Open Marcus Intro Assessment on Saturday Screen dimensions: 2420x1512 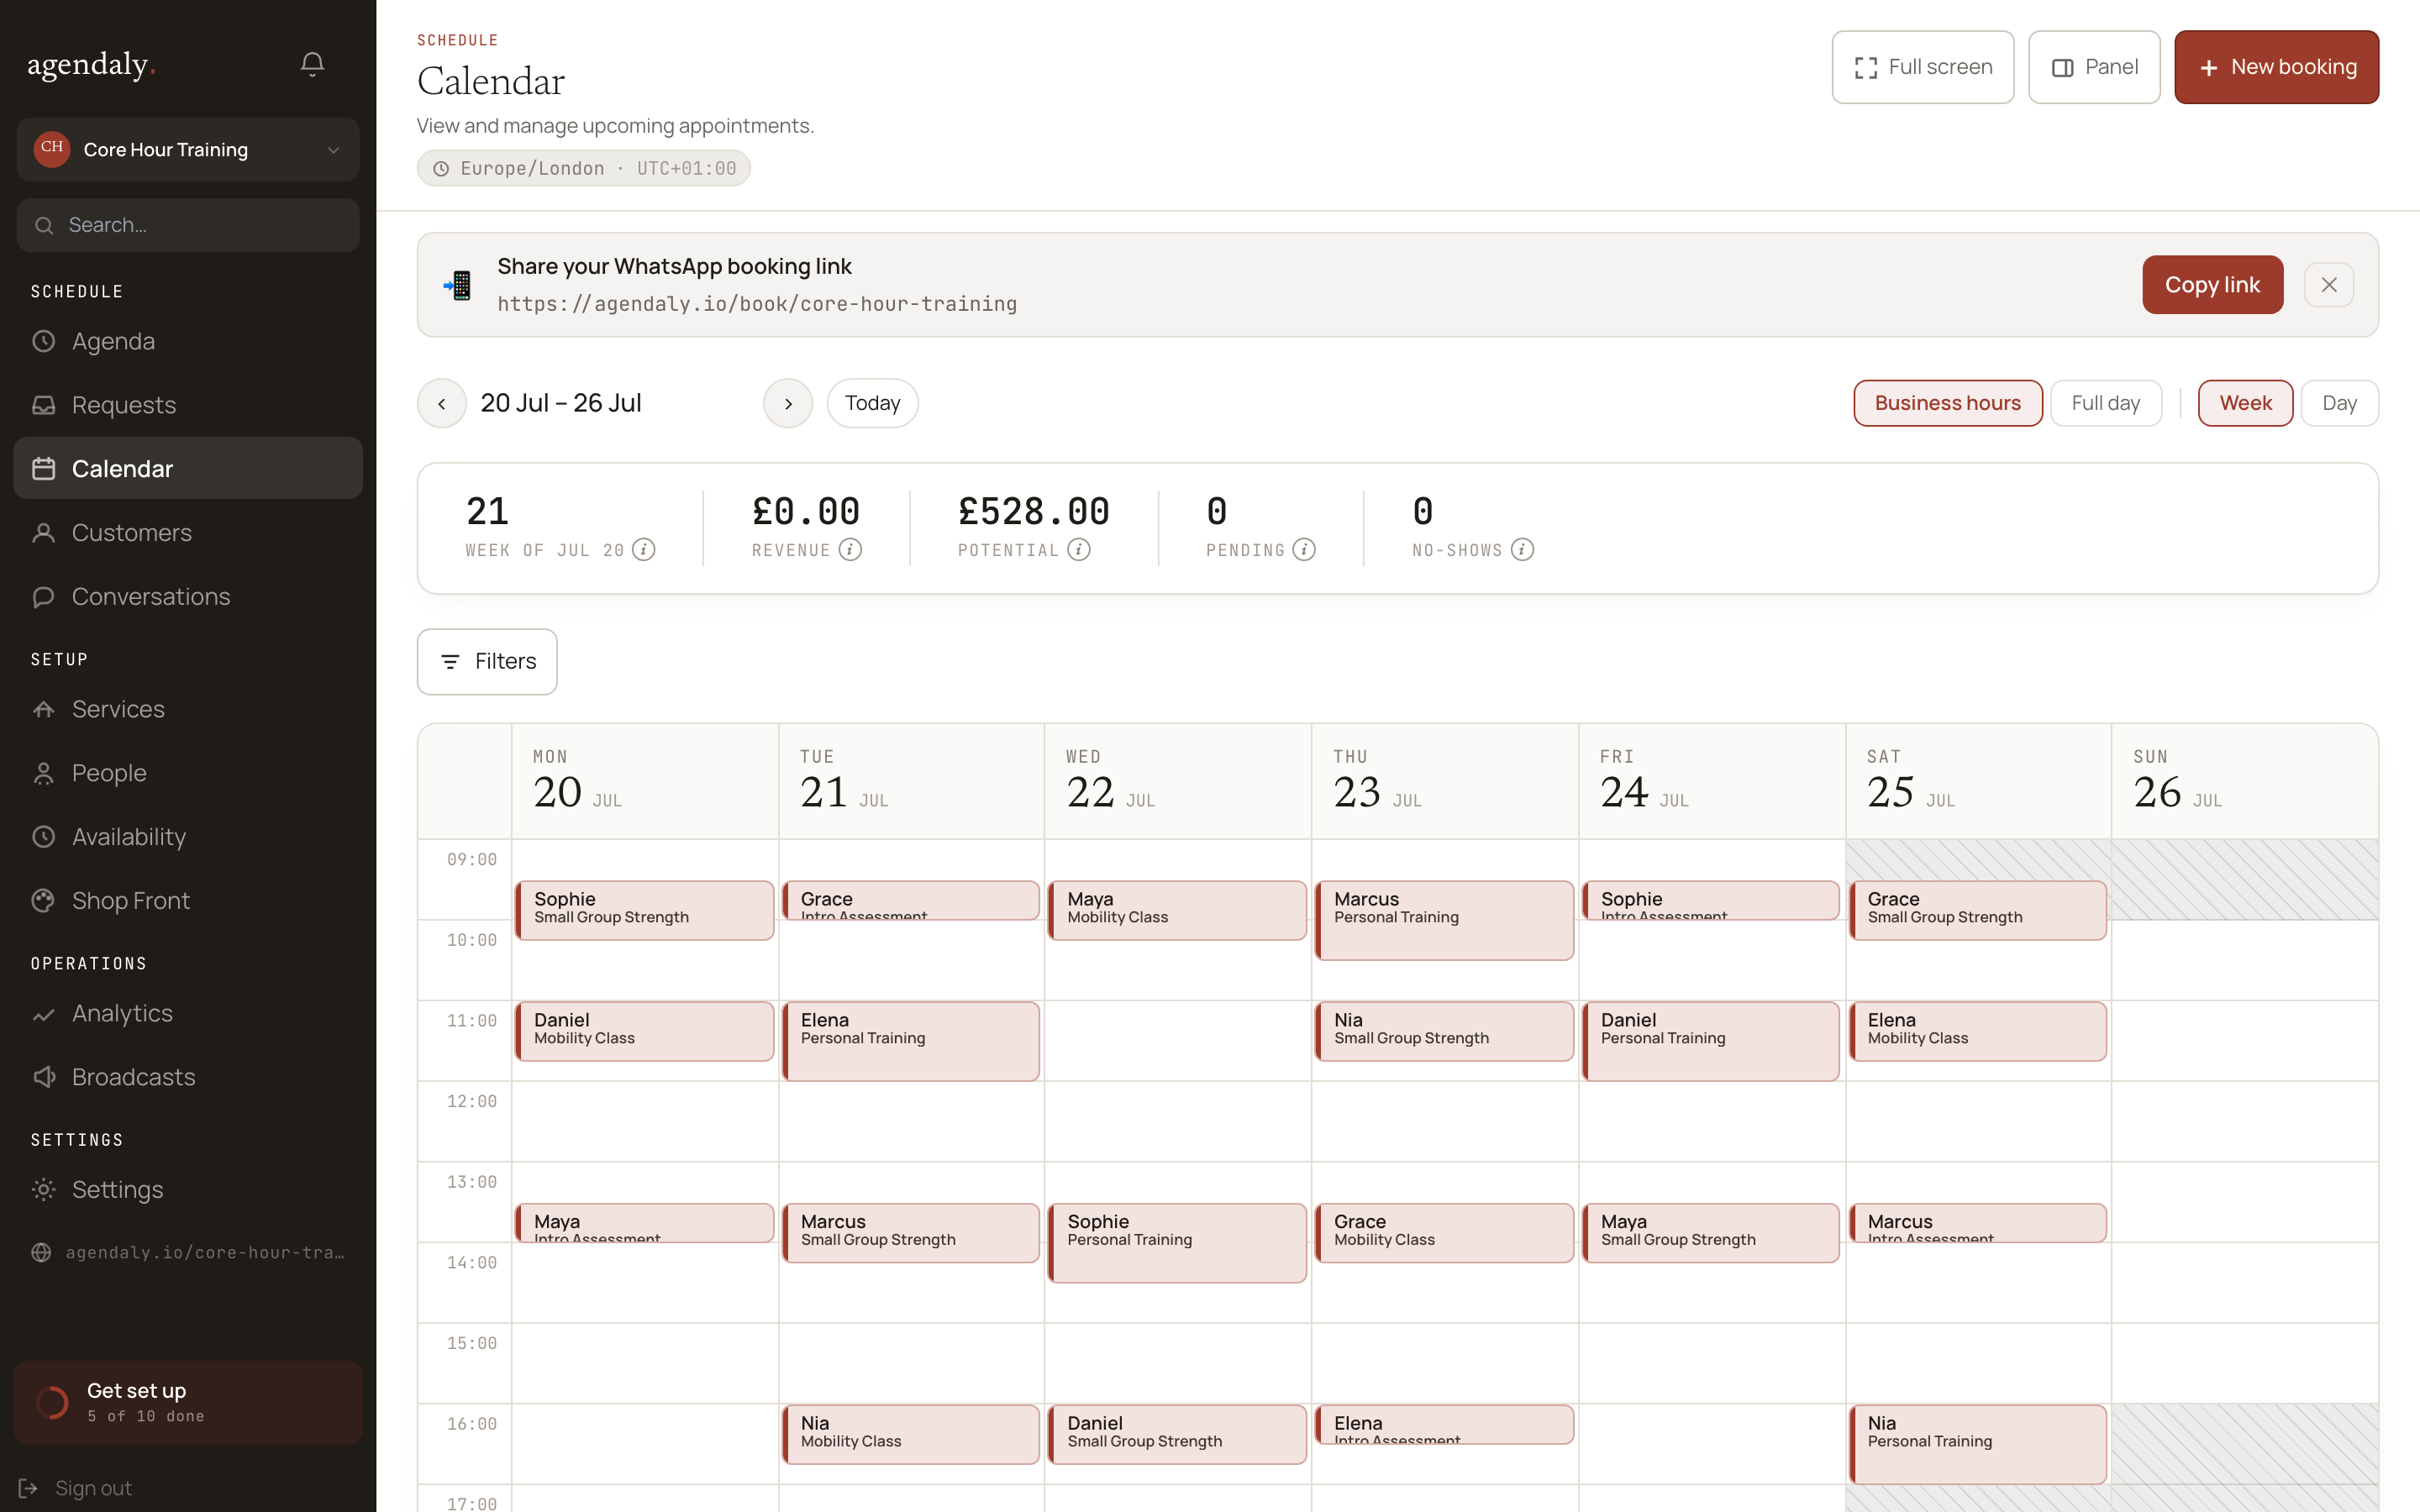[x=1978, y=1223]
